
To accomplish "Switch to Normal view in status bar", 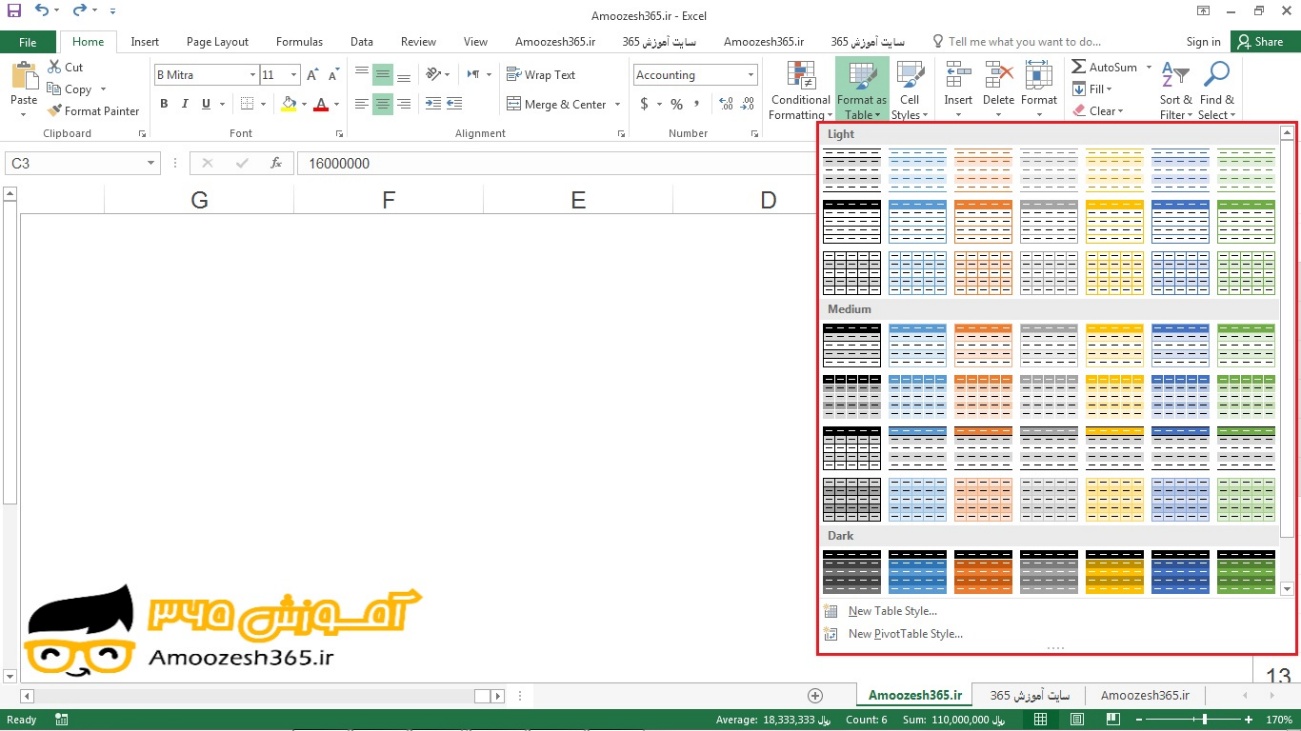I will click(1040, 720).
